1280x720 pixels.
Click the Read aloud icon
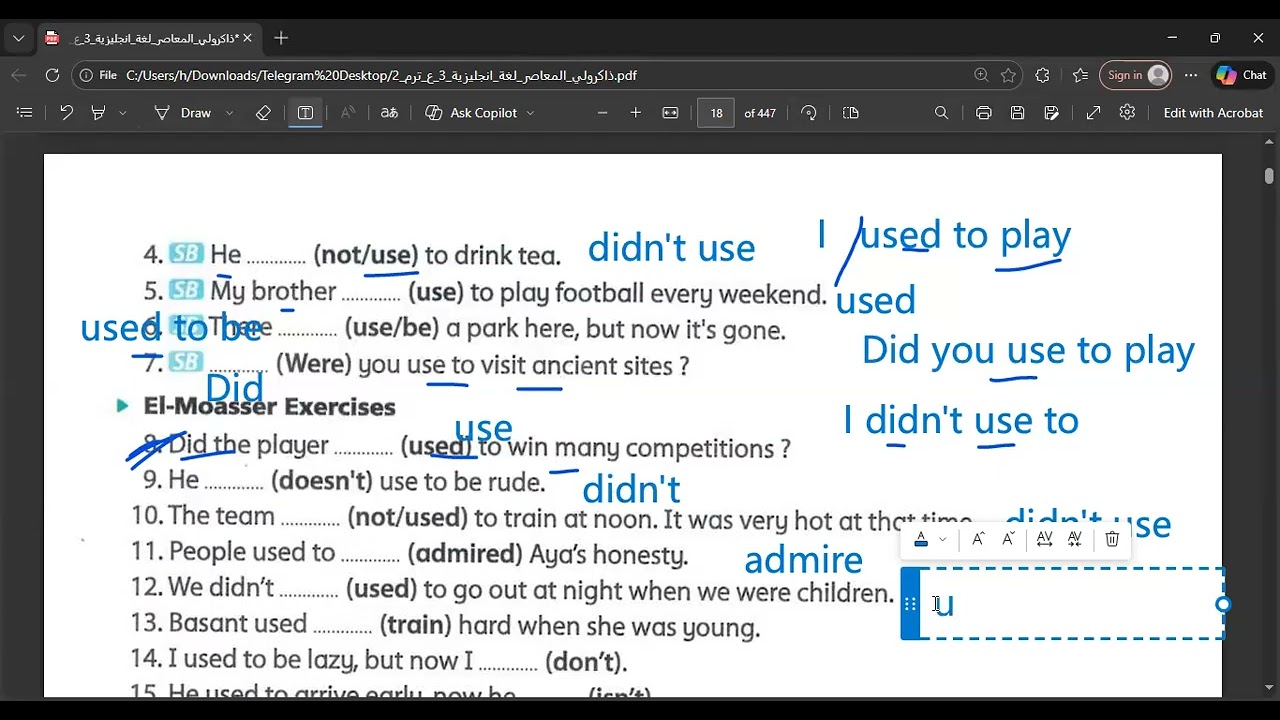click(x=348, y=113)
